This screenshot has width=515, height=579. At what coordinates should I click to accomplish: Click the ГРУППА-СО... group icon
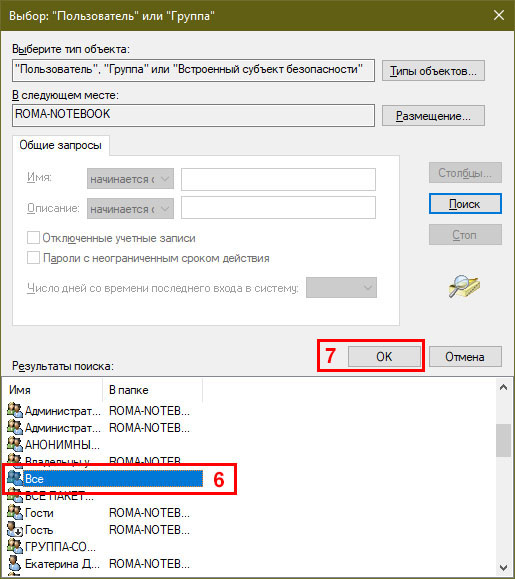pos(15,546)
